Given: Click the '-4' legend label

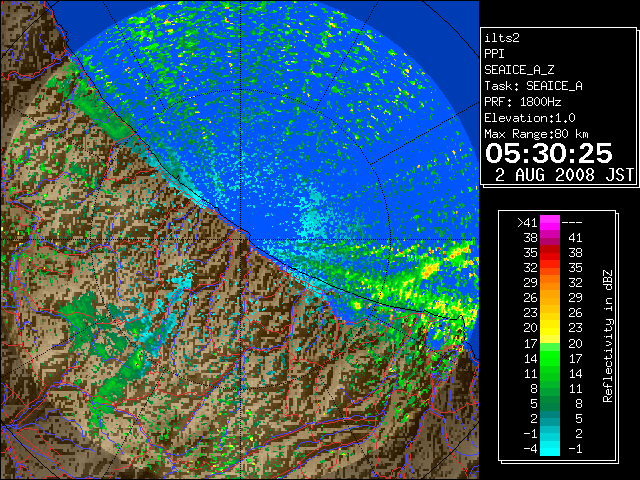Looking at the screenshot, I should coord(530,449).
